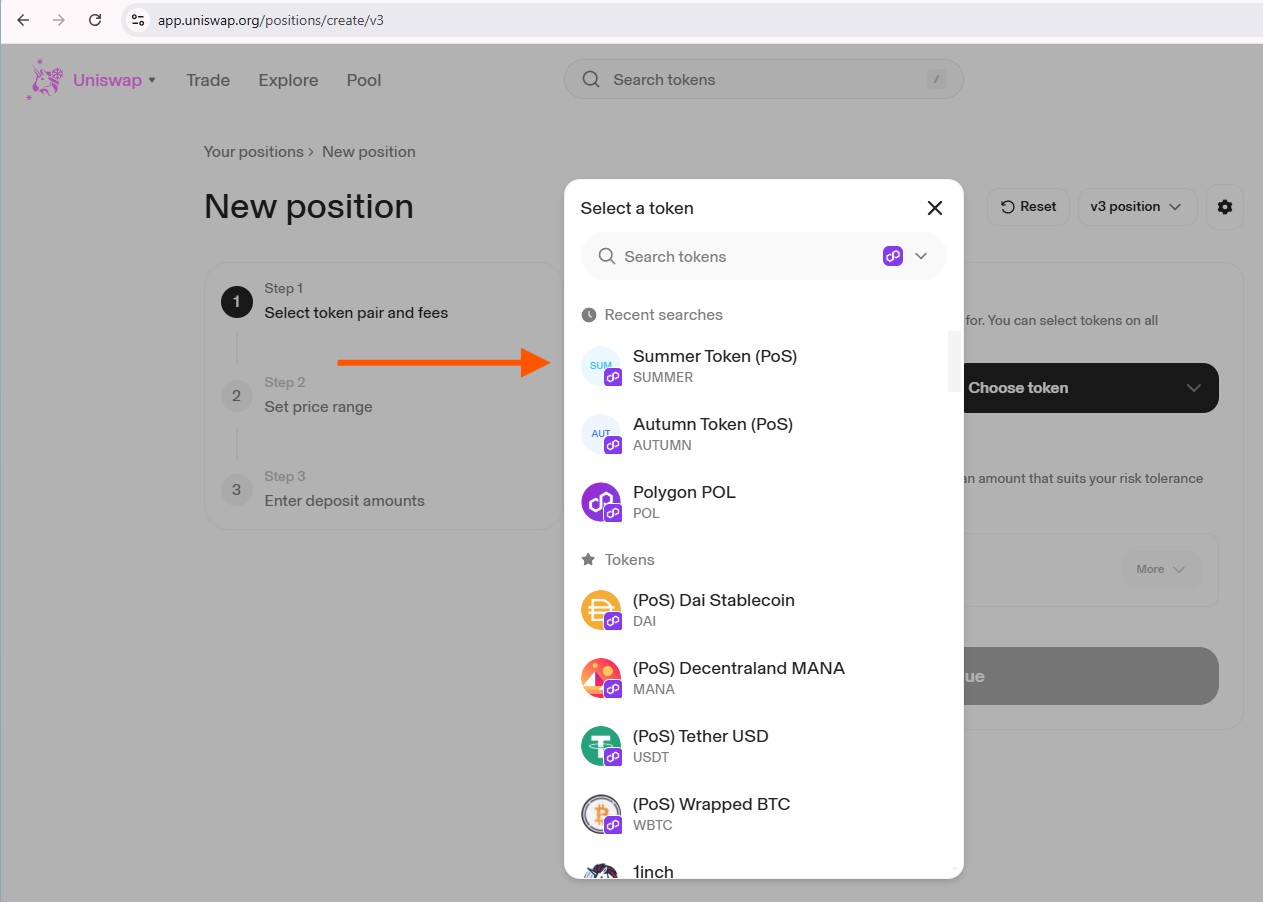Reload the page with browser refresh icon
Image resolution: width=1263 pixels, height=902 pixels.
[x=95, y=20]
